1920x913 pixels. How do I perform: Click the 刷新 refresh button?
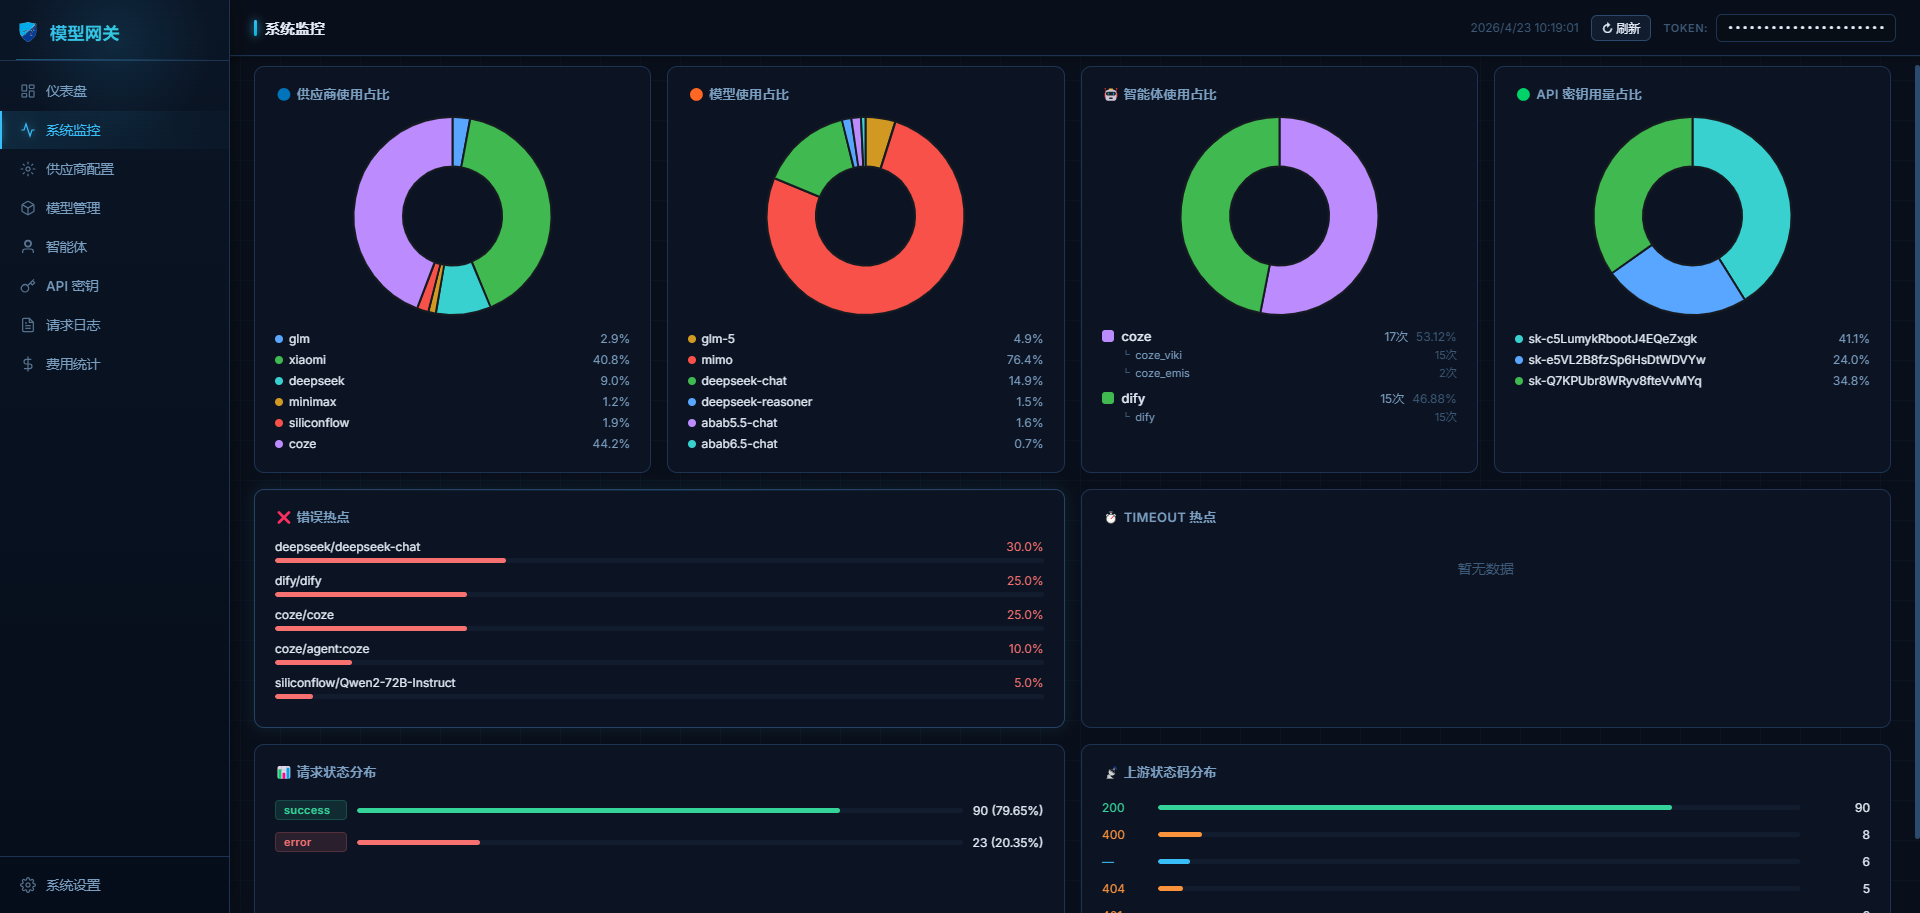[1620, 28]
